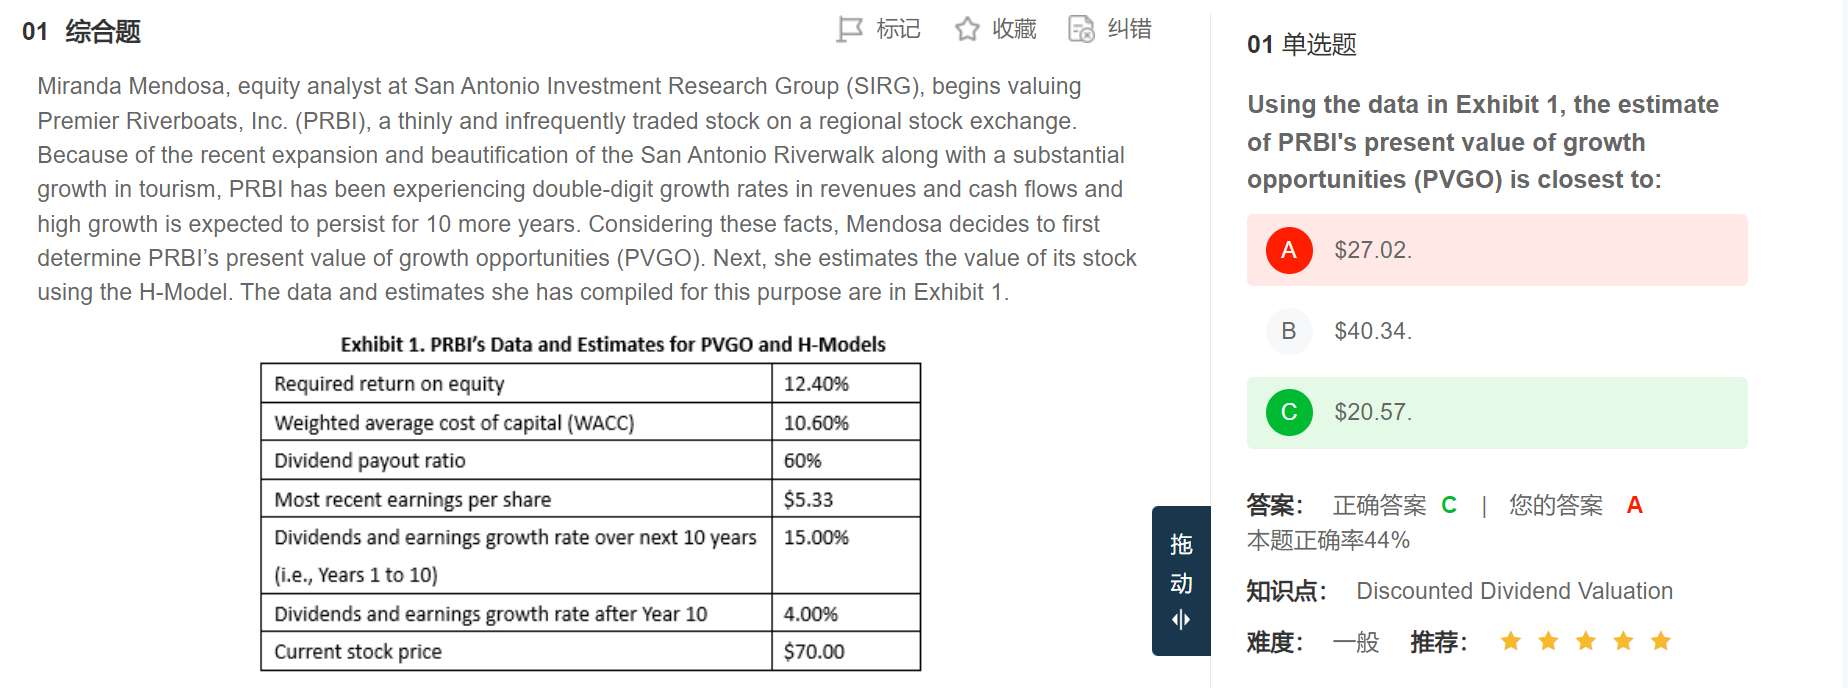Select option C radio circle
The image size is (1848, 688).
[x=1289, y=412]
